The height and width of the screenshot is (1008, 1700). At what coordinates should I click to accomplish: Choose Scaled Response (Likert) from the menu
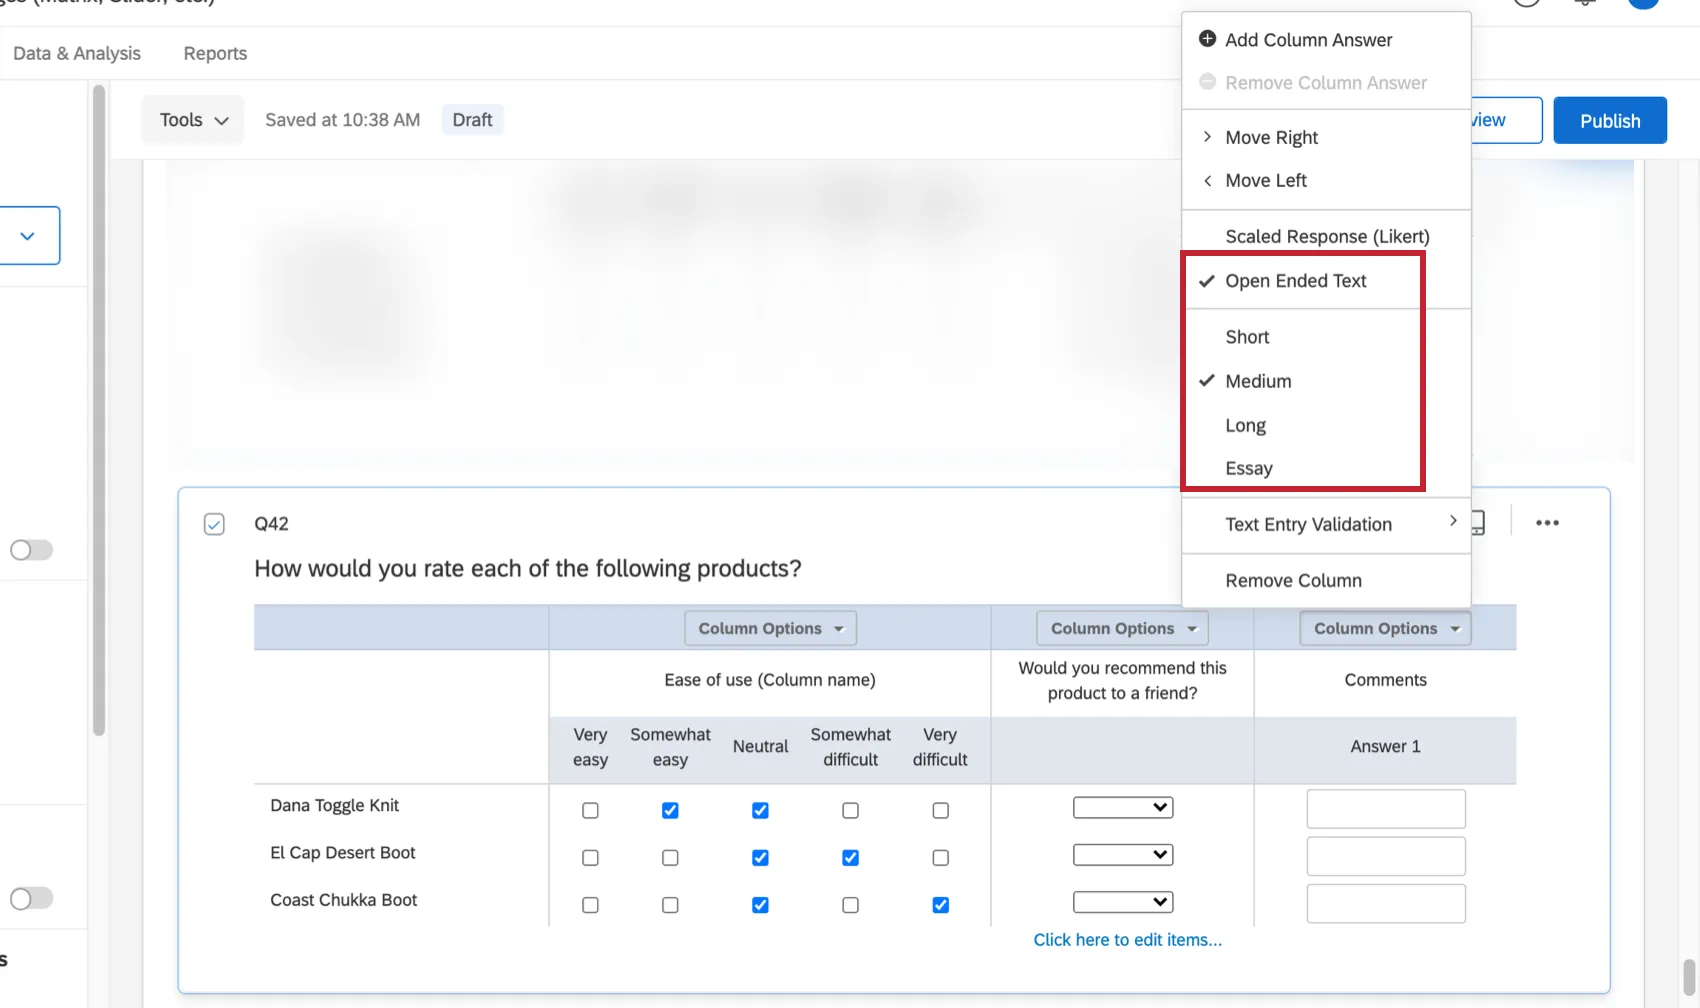(x=1327, y=236)
